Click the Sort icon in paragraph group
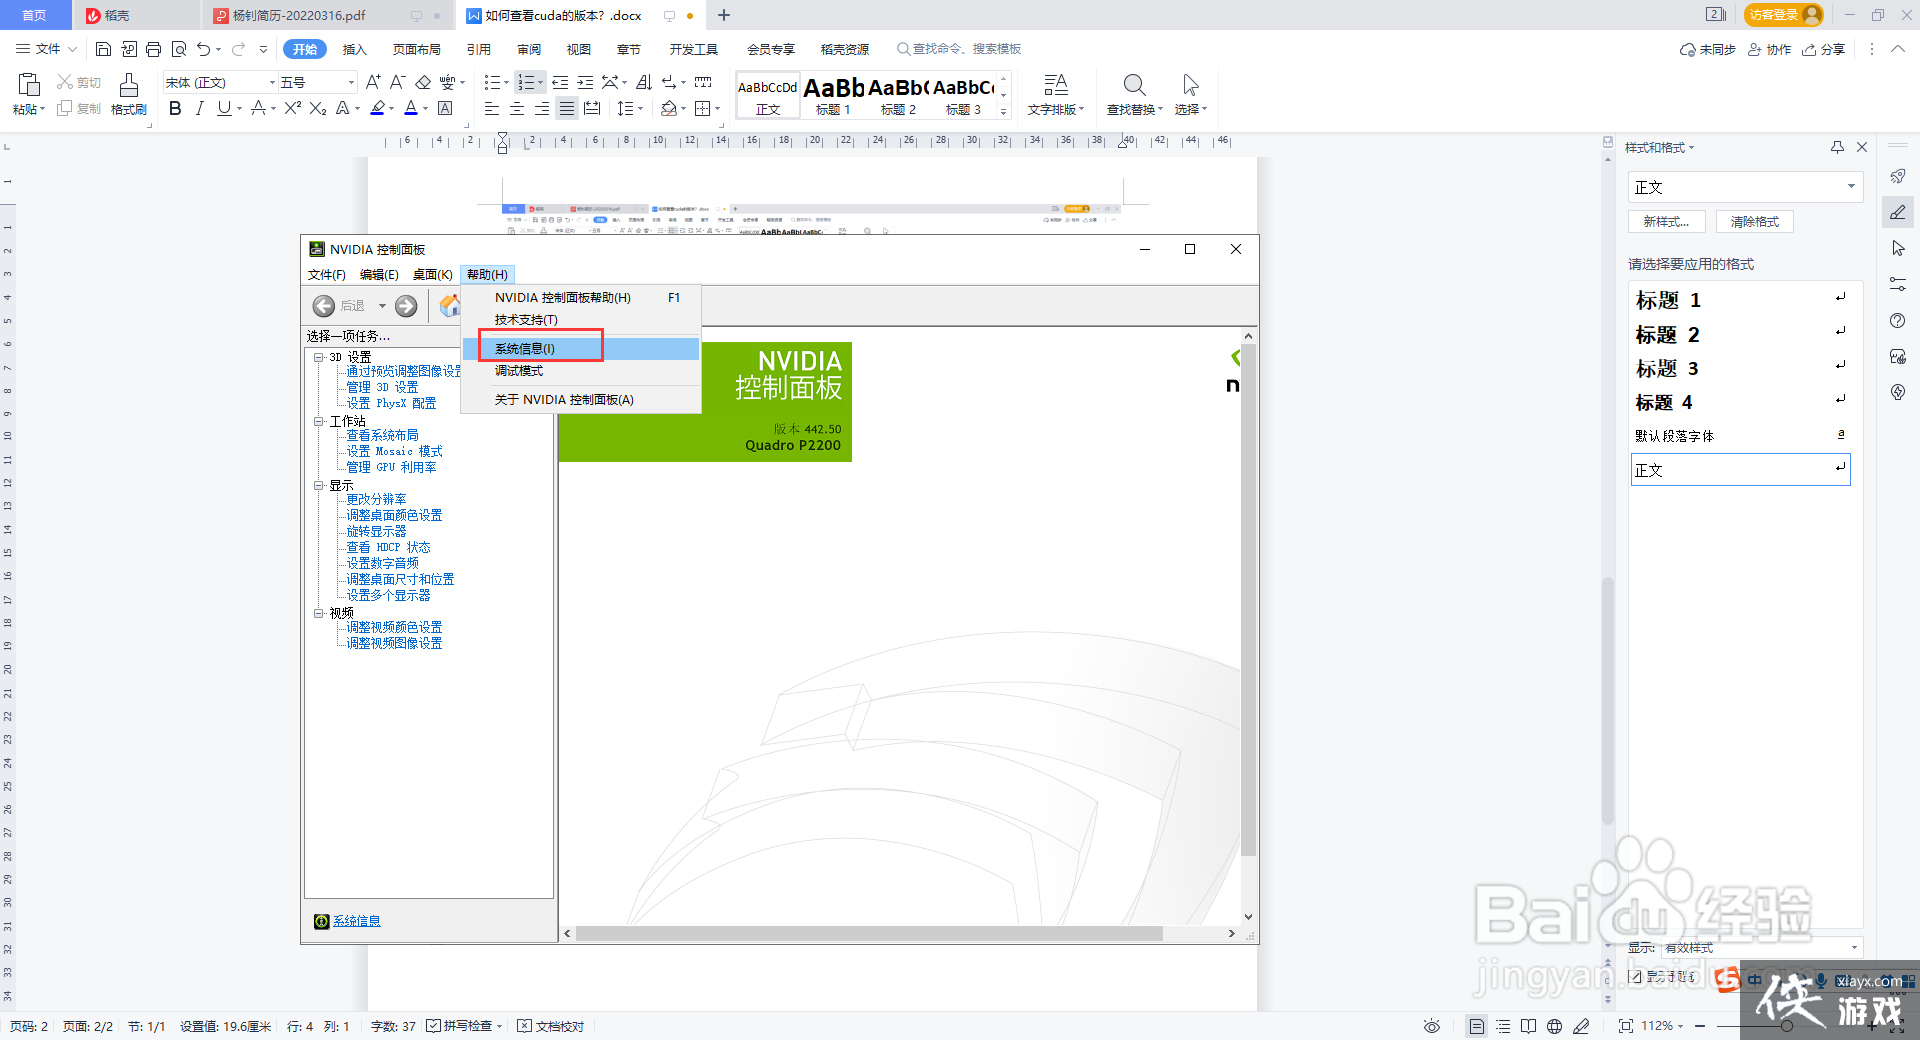 [643, 82]
